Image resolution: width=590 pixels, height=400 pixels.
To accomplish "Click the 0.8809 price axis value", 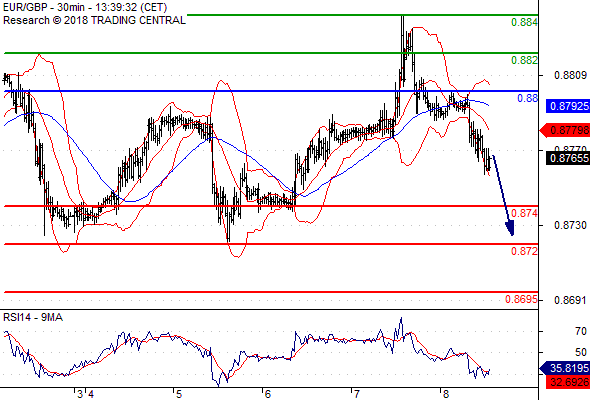I will tap(570, 76).
